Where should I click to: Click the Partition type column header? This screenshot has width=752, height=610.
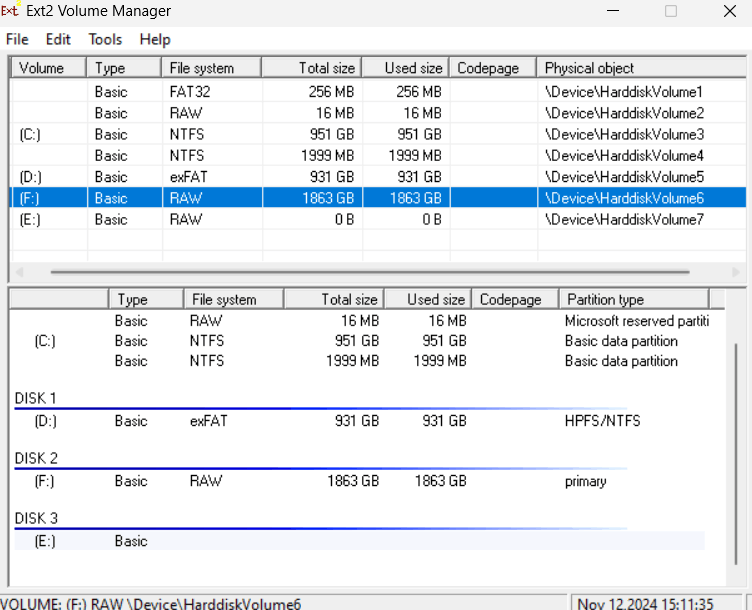point(634,299)
